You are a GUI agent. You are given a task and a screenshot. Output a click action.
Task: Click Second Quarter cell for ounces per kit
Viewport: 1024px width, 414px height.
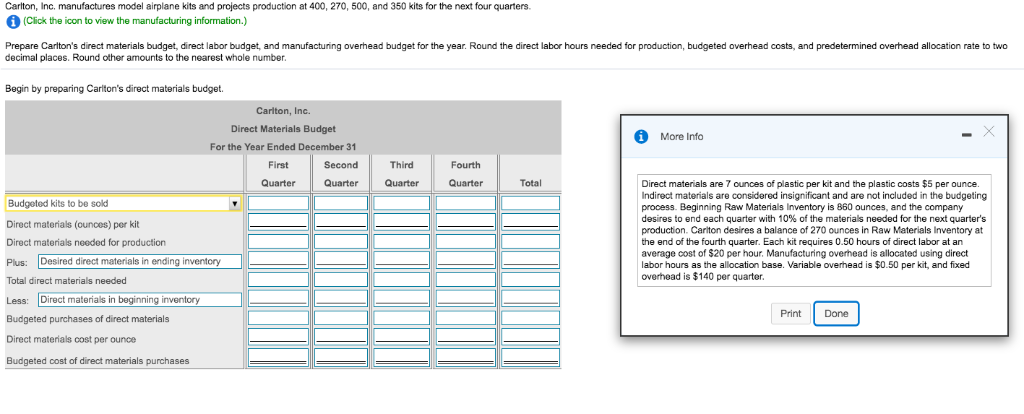click(x=340, y=221)
